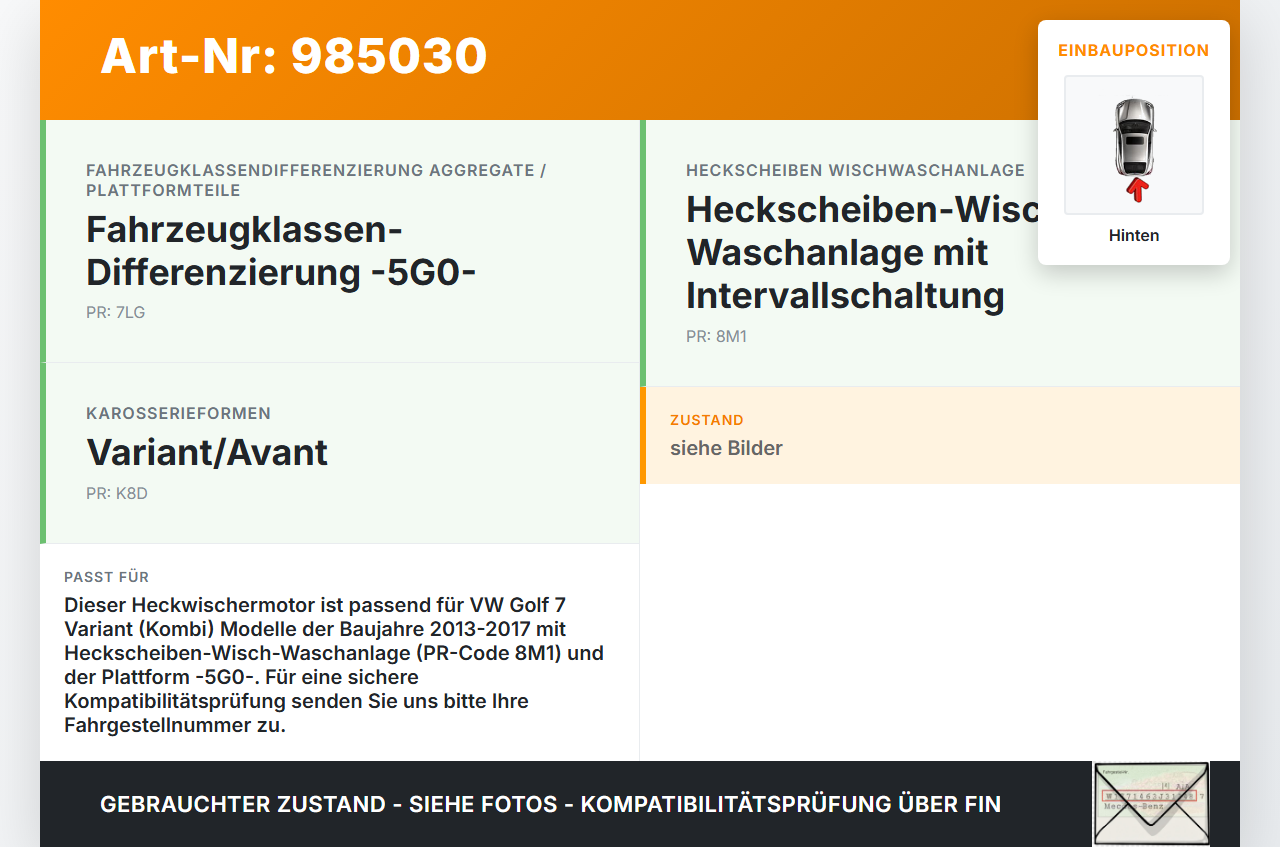Screen dimensions: 1280x847
Task: Select the Heckscheiben Wischwaschanlage tab heading
Action: pyautogui.click(x=854, y=170)
